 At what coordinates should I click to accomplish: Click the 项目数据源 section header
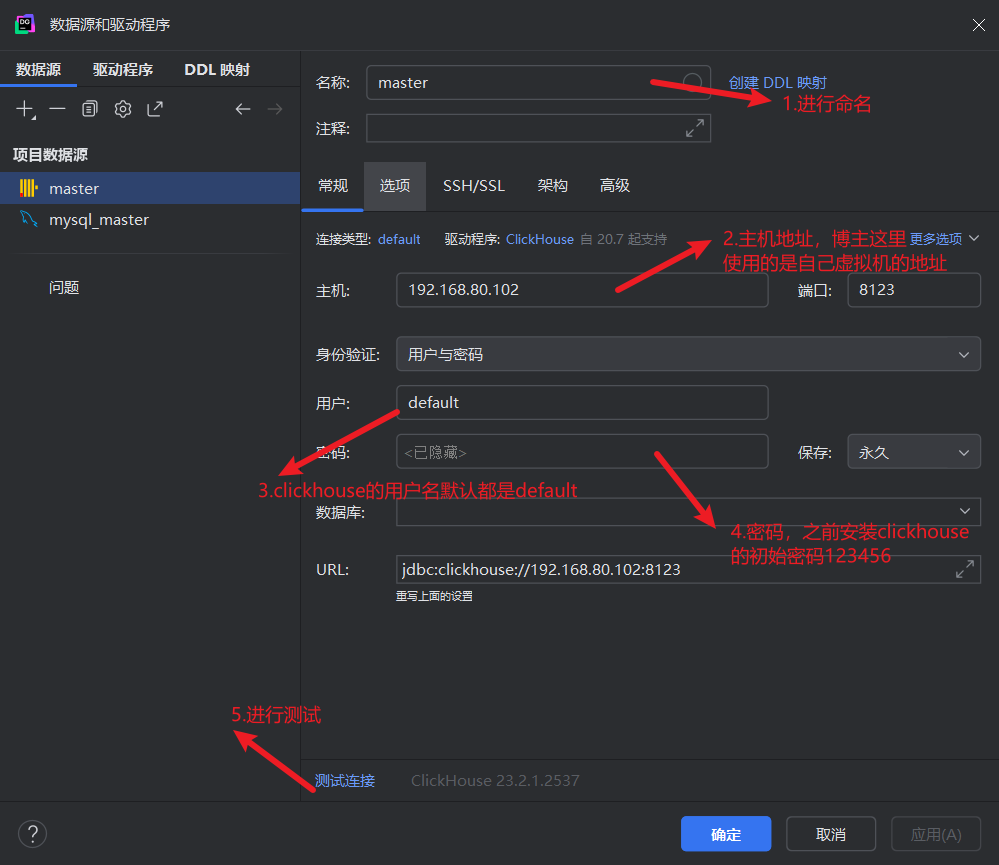[x=50, y=154]
